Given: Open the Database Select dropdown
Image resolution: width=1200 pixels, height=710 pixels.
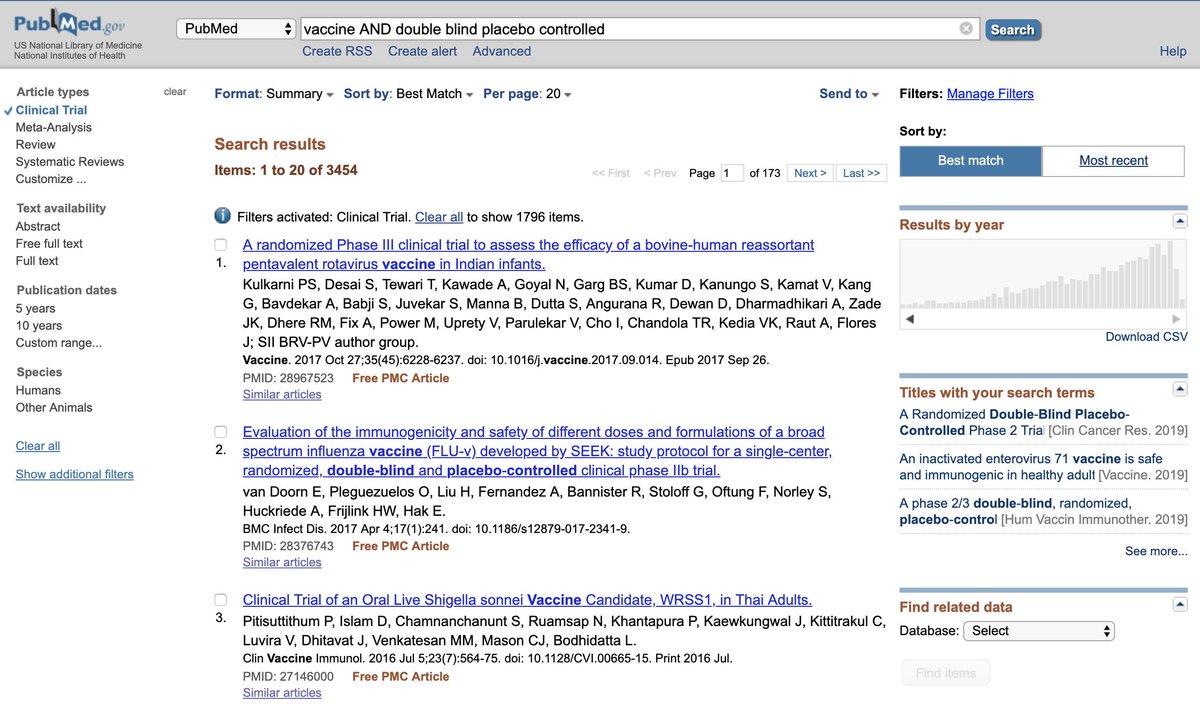Looking at the screenshot, I should (x=1039, y=631).
